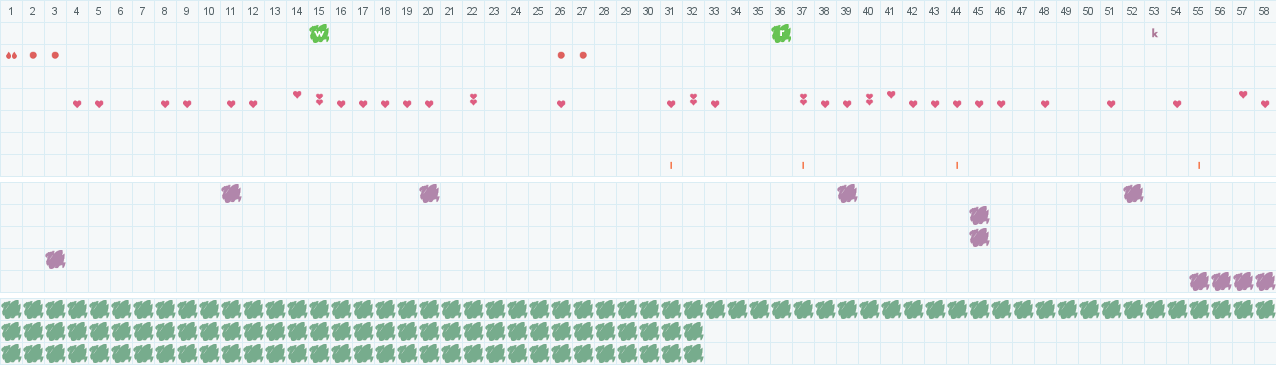Screen dimensions: 1276x365
Task: Select the purple 'k' marker on day 53
Action: [x=1154, y=33]
